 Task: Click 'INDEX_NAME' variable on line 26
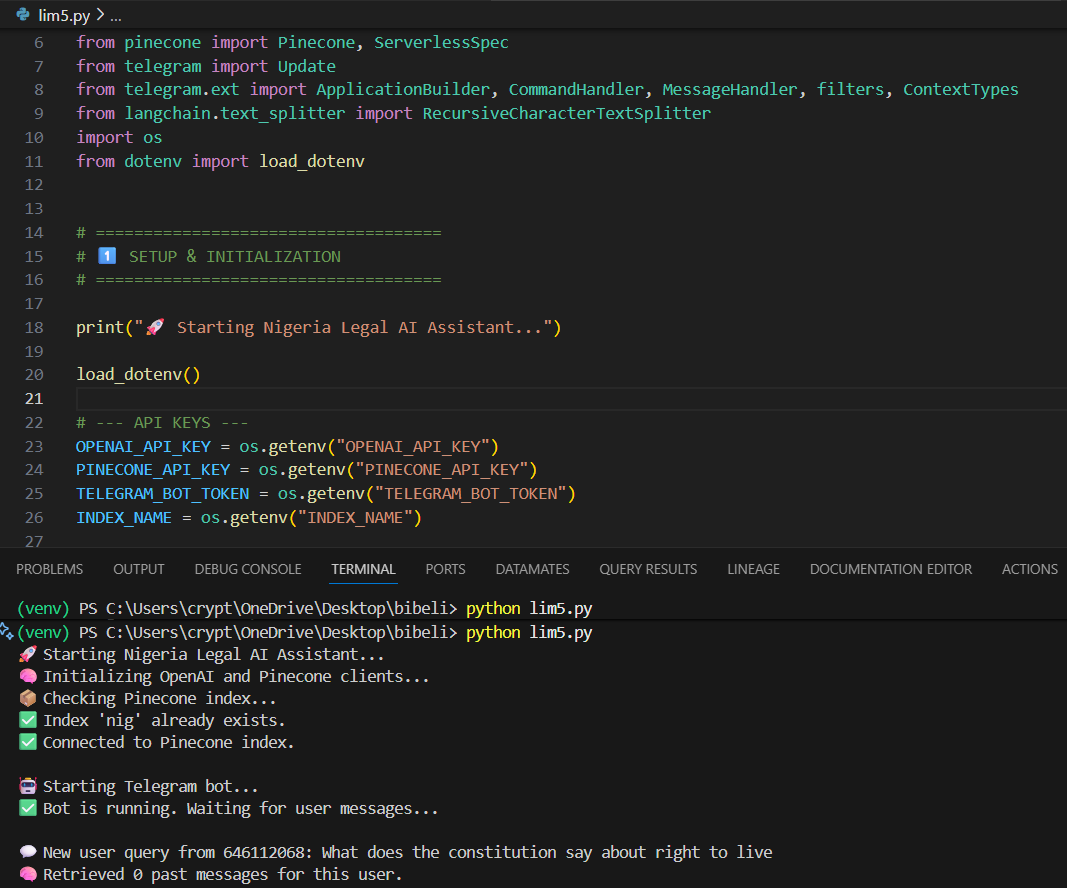click(124, 517)
